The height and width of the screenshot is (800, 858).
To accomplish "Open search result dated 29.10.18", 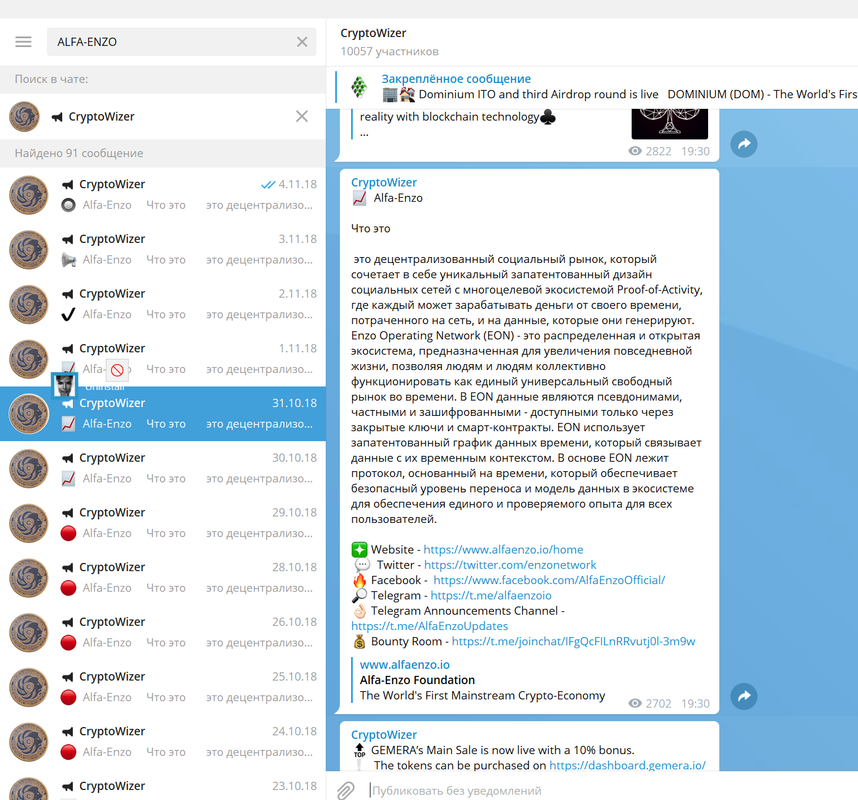I will pos(163,523).
